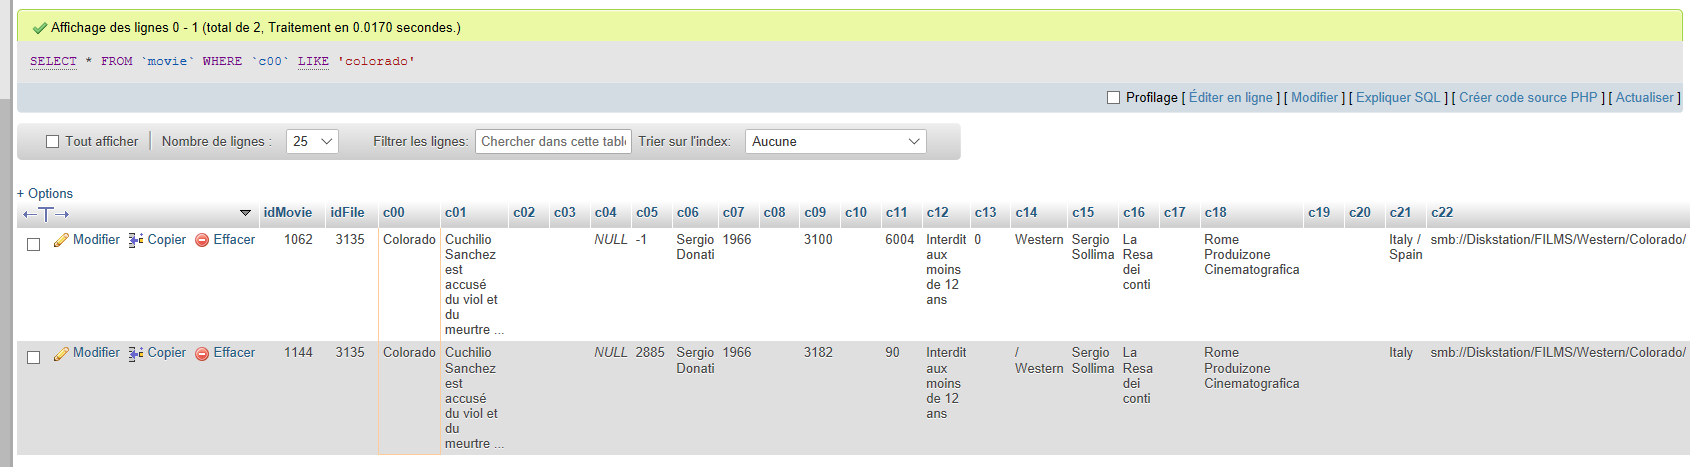
Task: Select the checkbox for row idMovie 1062
Action: pos(34,244)
